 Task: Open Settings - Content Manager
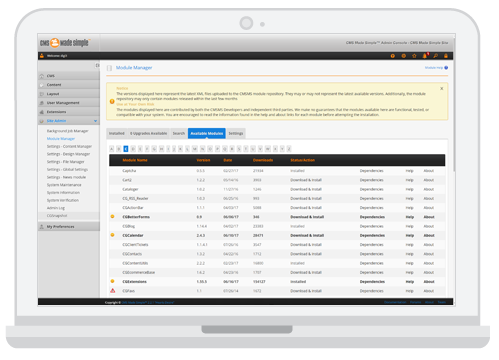point(69,146)
